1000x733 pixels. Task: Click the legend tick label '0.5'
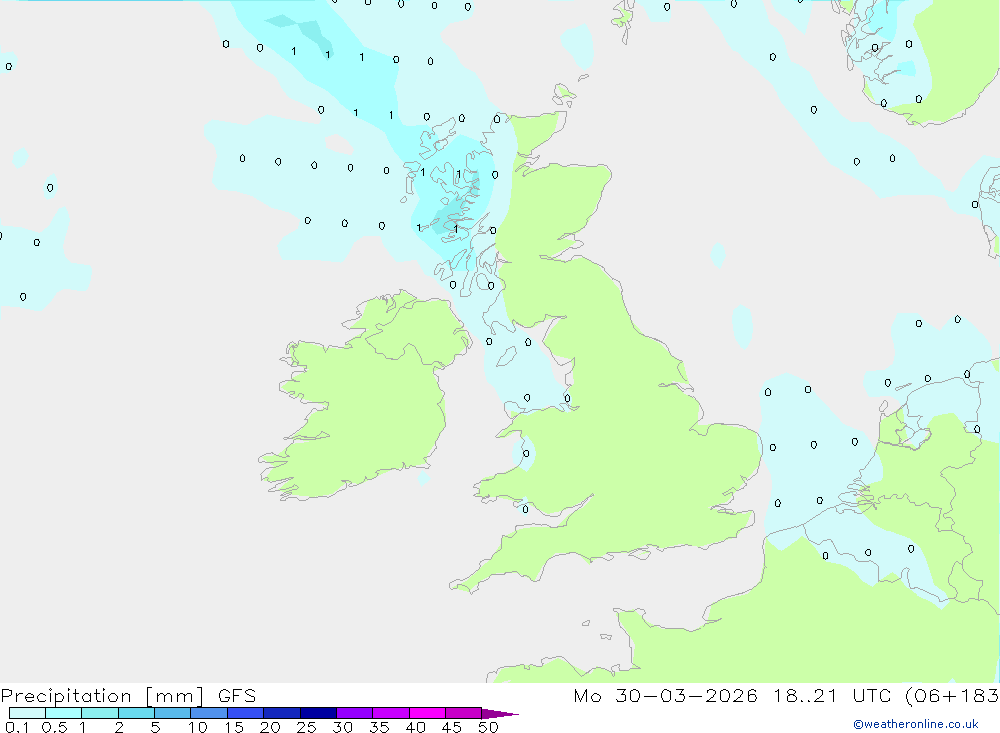coord(54,727)
